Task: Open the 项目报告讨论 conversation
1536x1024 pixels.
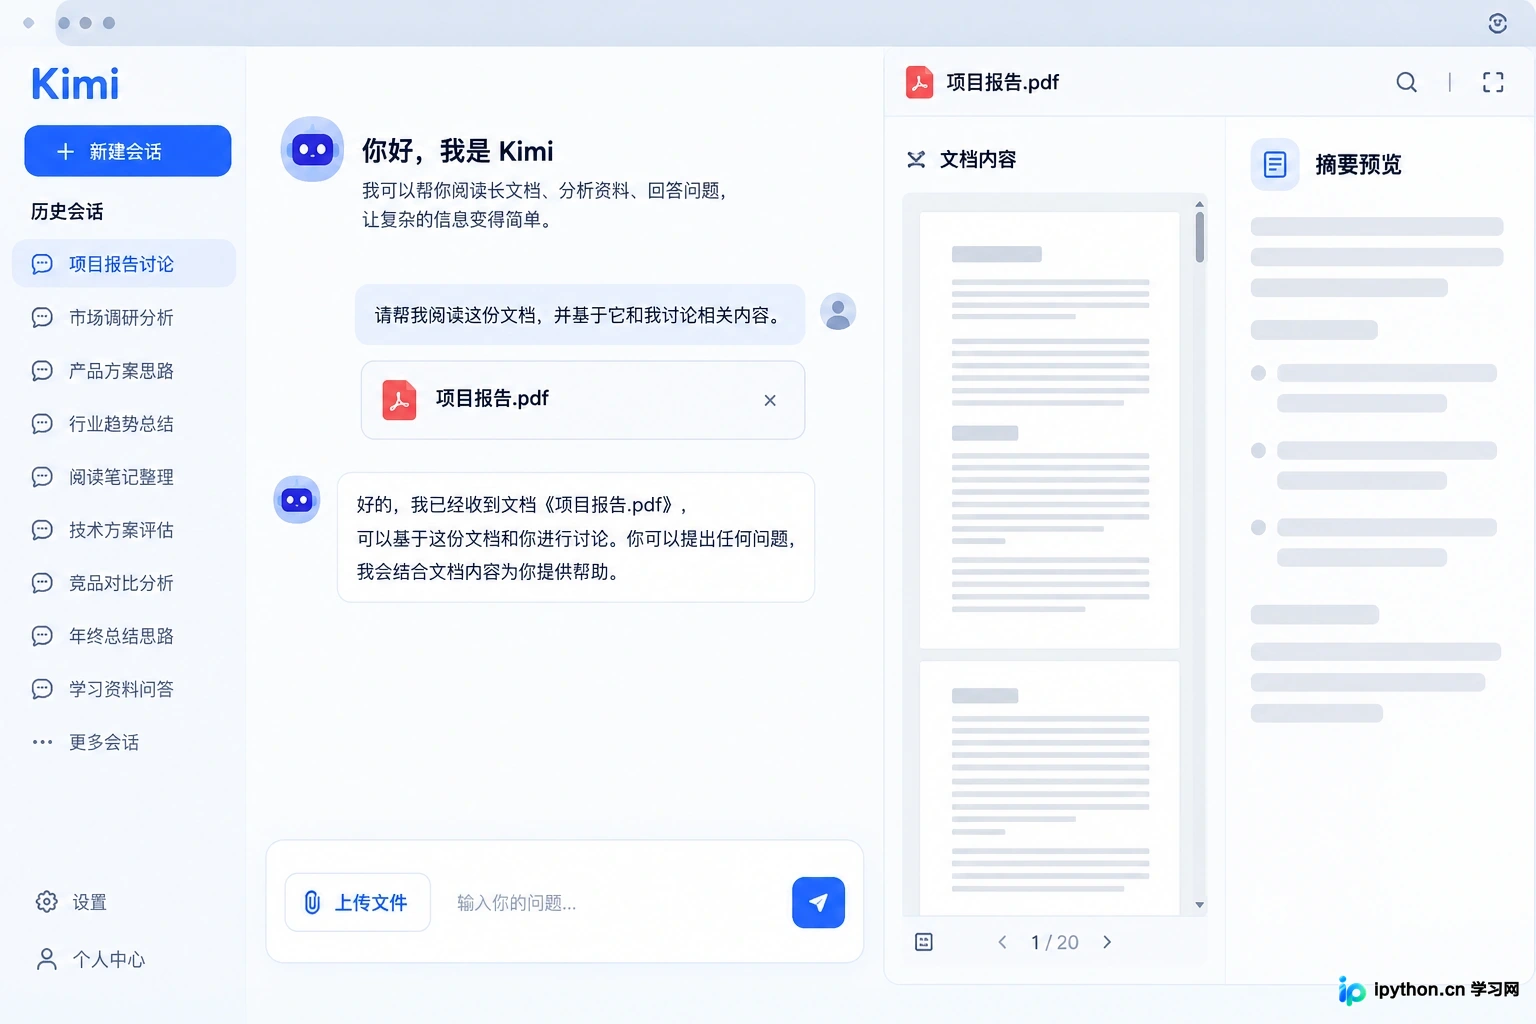Action: point(124,264)
